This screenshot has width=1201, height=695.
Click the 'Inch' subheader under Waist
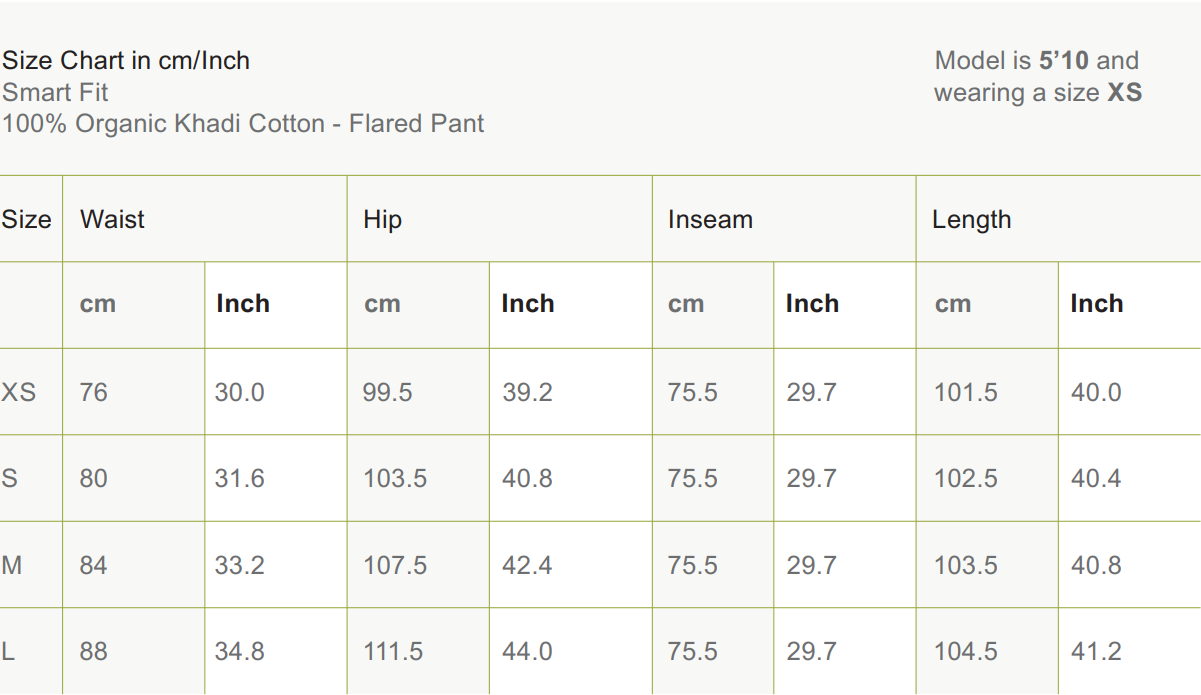[x=243, y=304]
